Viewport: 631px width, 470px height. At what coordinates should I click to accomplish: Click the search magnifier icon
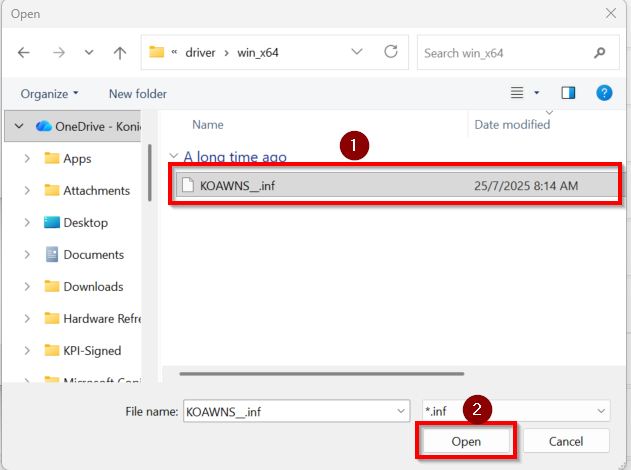(x=600, y=53)
